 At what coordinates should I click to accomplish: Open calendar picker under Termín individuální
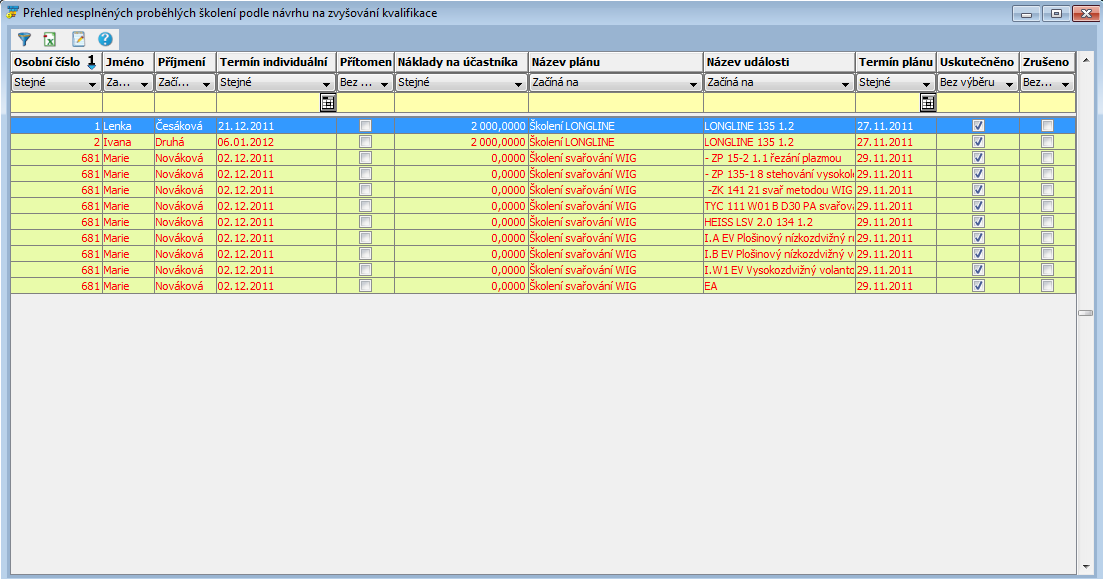click(x=327, y=102)
